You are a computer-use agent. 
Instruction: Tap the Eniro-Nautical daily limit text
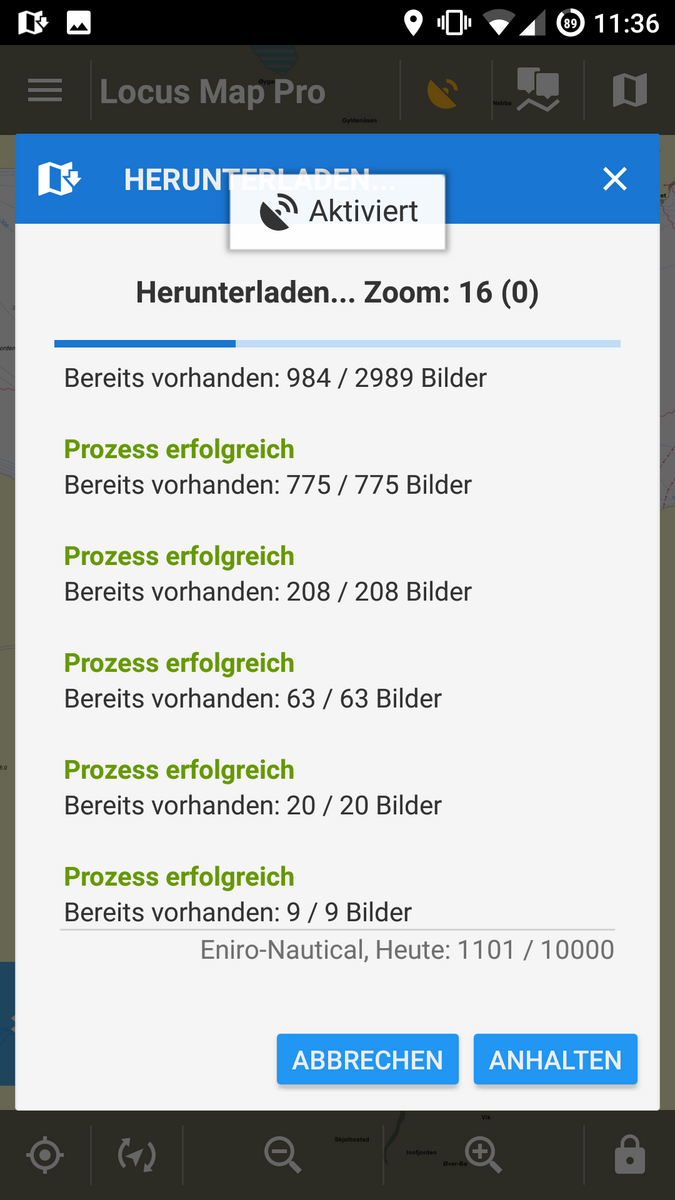point(407,949)
